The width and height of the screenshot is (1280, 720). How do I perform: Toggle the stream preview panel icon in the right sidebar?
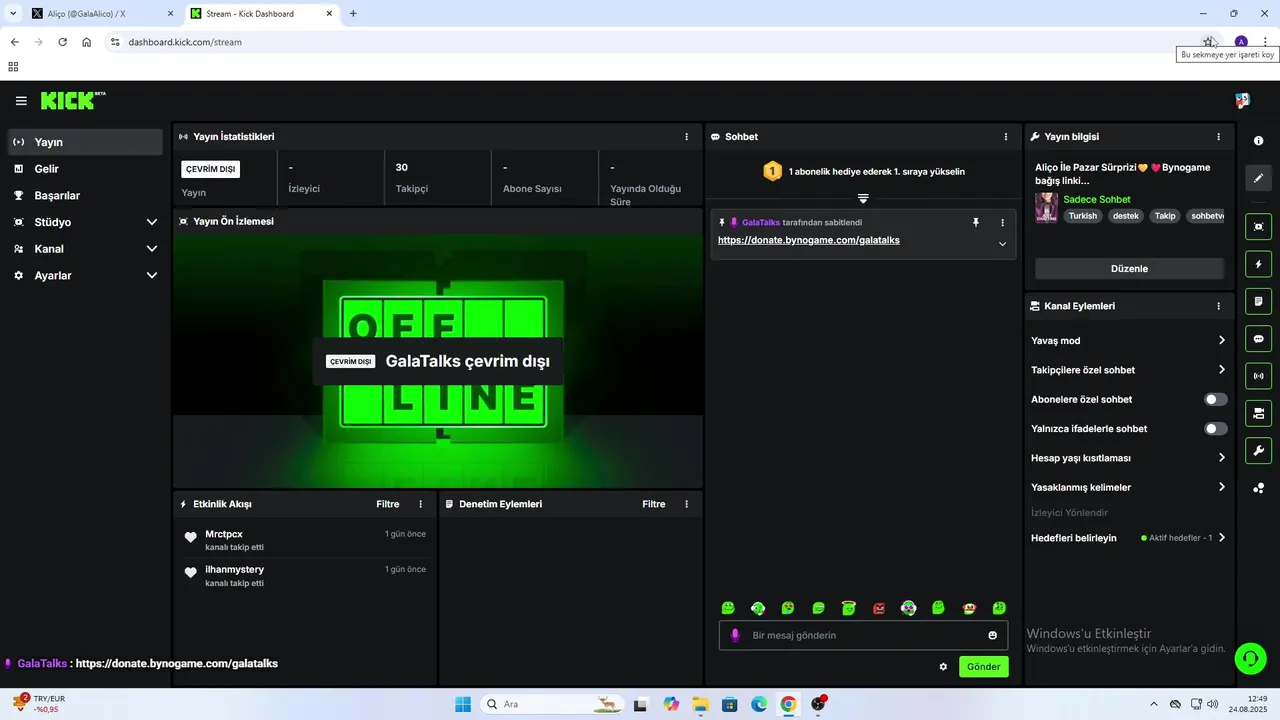pyautogui.click(x=1258, y=227)
